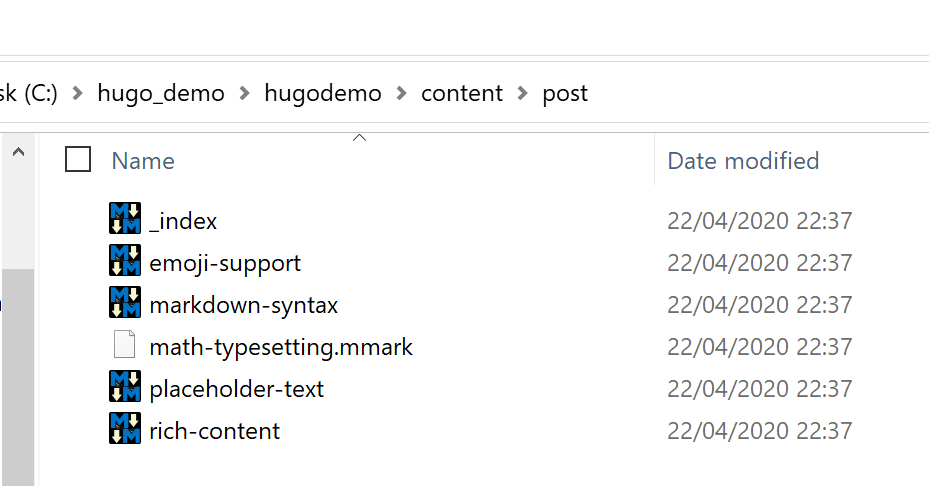Open the chevron dropdown after hugodemo
Screen dimensions: 929x486
click(402, 93)
